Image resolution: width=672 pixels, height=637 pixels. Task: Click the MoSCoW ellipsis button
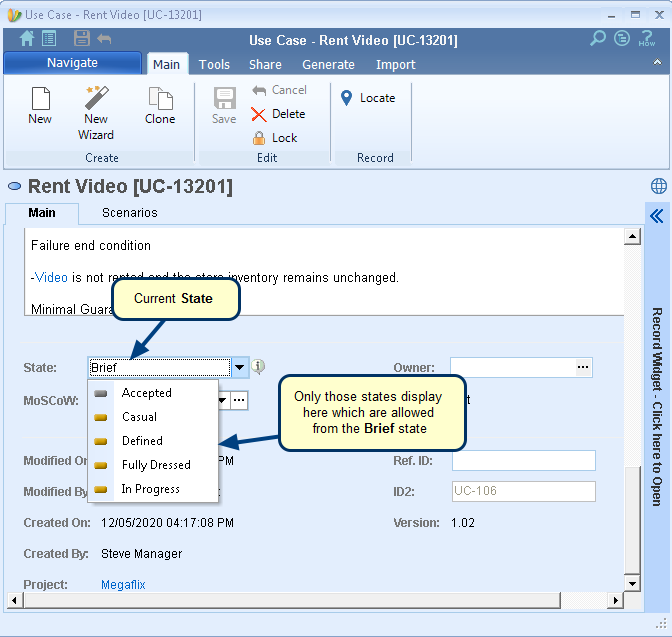click(x=239, y=400)
